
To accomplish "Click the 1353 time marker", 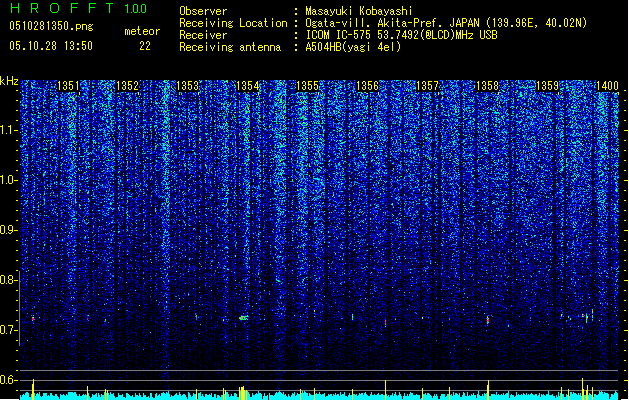I will 188,86.
